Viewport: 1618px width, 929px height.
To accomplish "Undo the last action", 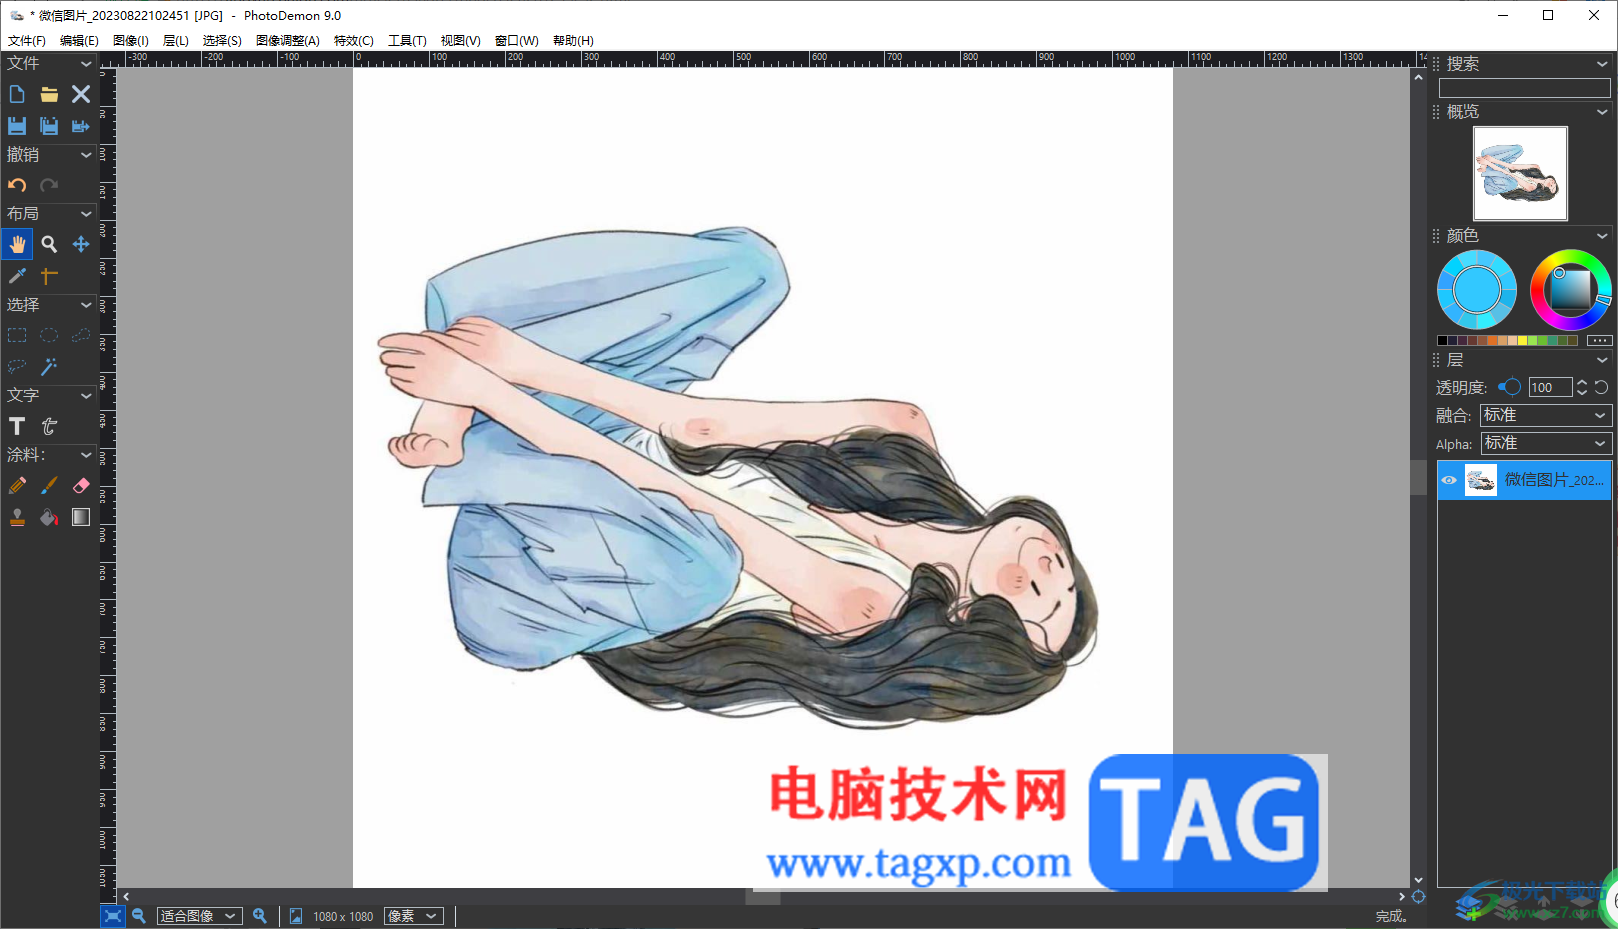I will (17, 185).
